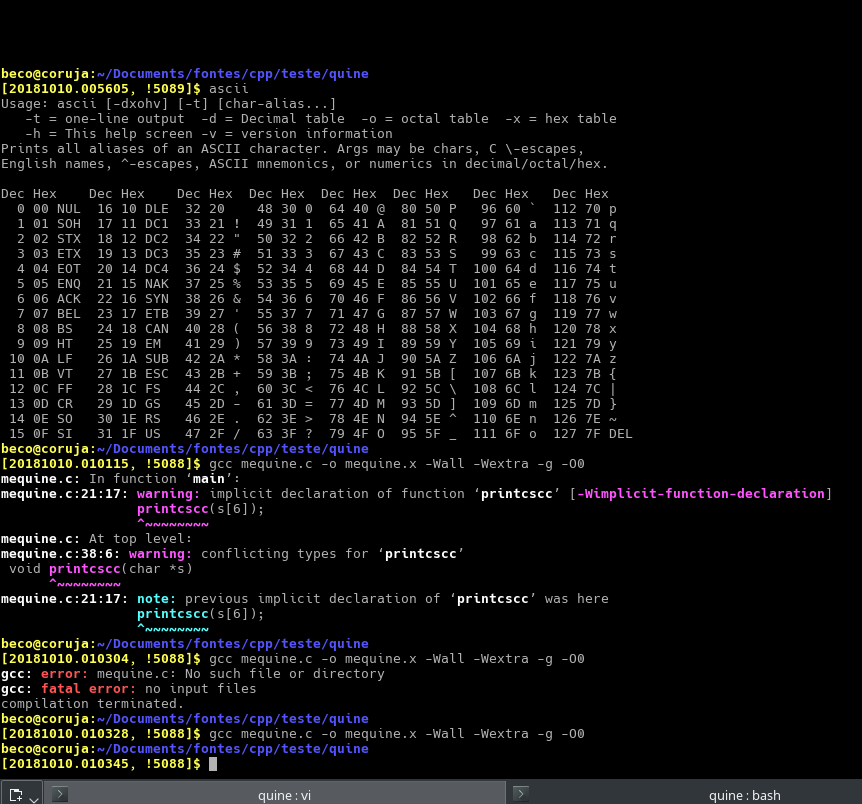Click "conflicting types for 'printcscc'" message
This screenshot has height=804, width=862.
(x=332, y=554)
